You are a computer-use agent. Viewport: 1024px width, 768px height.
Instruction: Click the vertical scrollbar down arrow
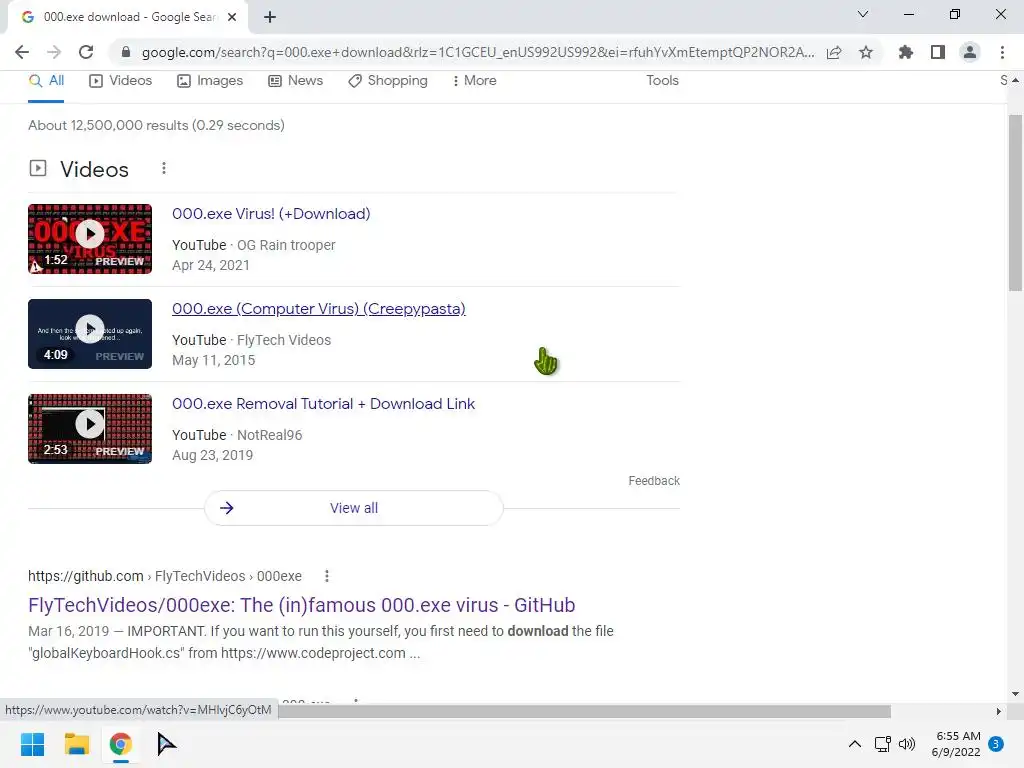click(1015, 694)
